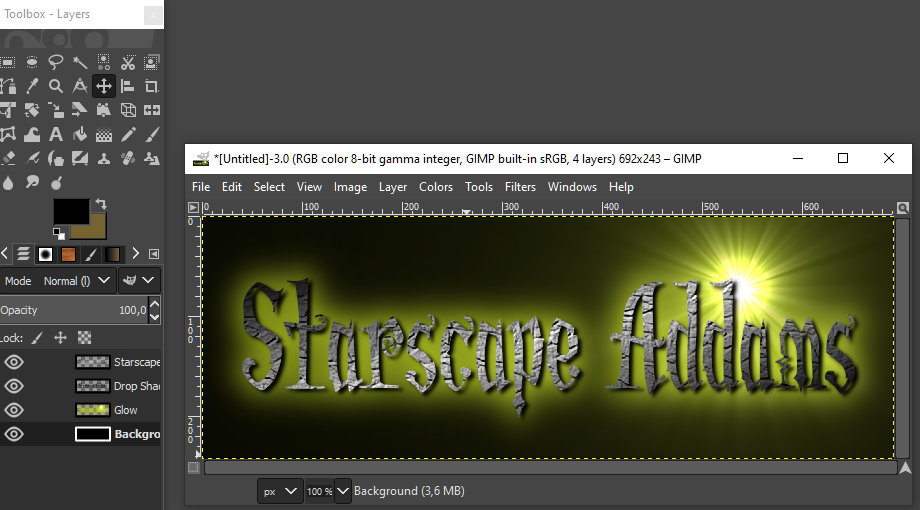Toggle visibility of Background layer
Screen dimensions: 920x510
coord(14,434)
